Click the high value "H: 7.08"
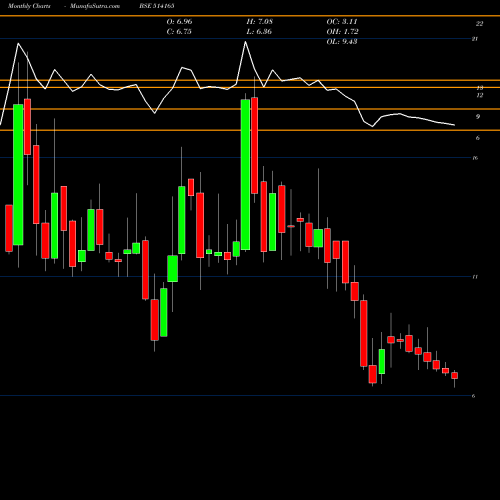This screenshot has height=500, width=500. tap(259, 22)
